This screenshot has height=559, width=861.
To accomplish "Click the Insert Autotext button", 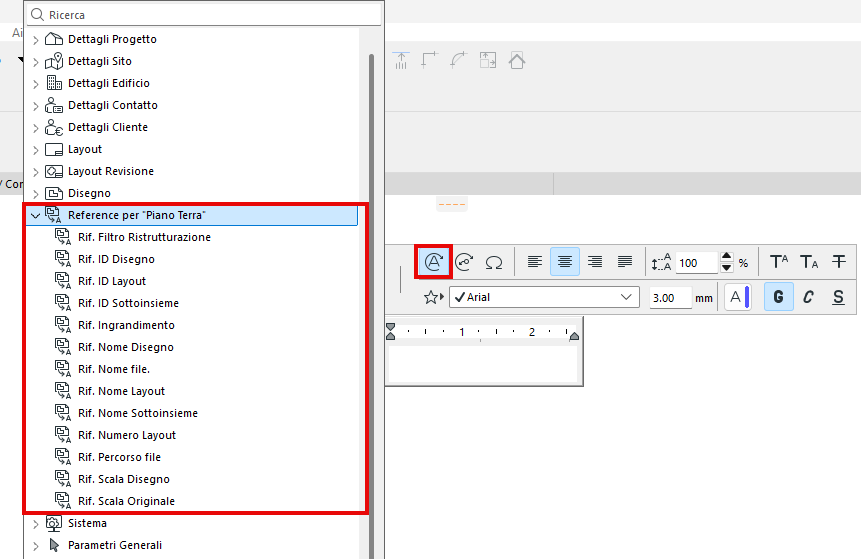I will coord(433,262).
